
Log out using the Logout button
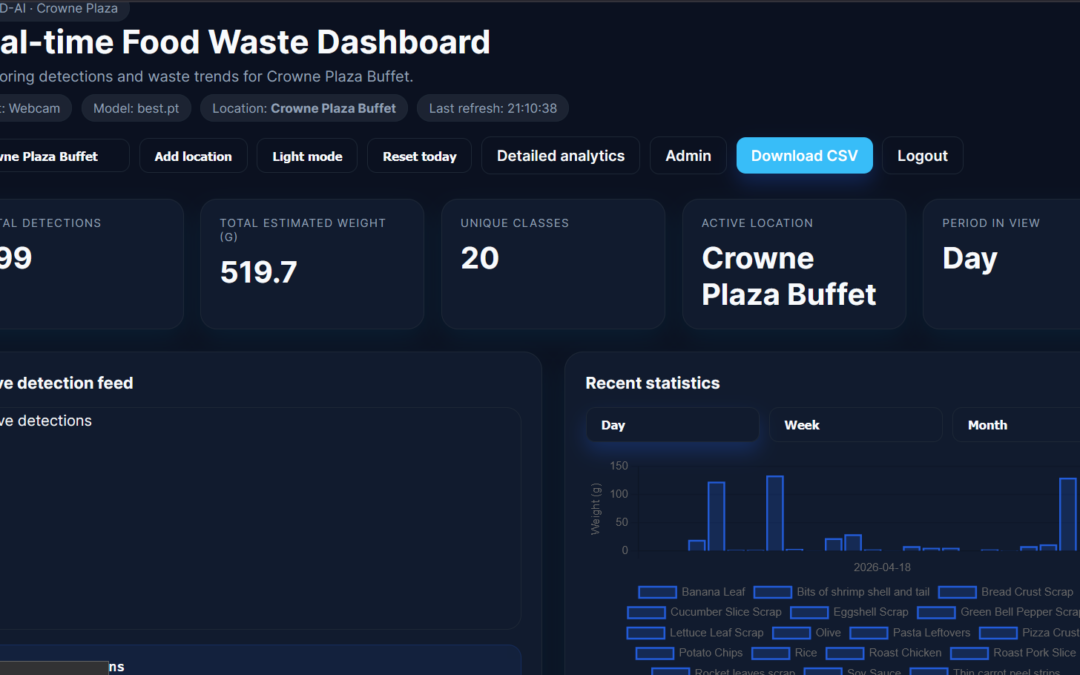click(922, 156)
